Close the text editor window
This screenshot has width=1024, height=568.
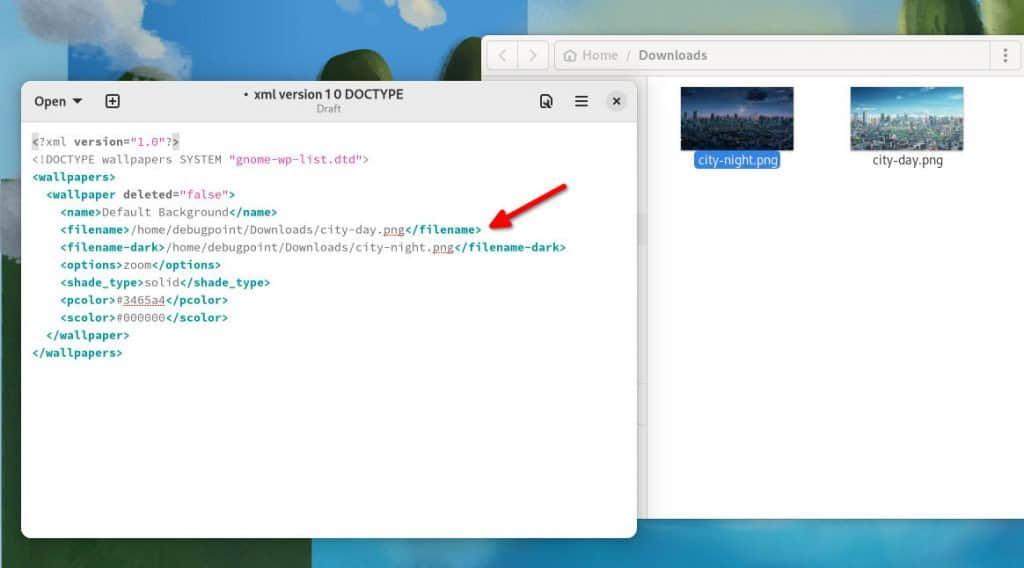[617, 101]
